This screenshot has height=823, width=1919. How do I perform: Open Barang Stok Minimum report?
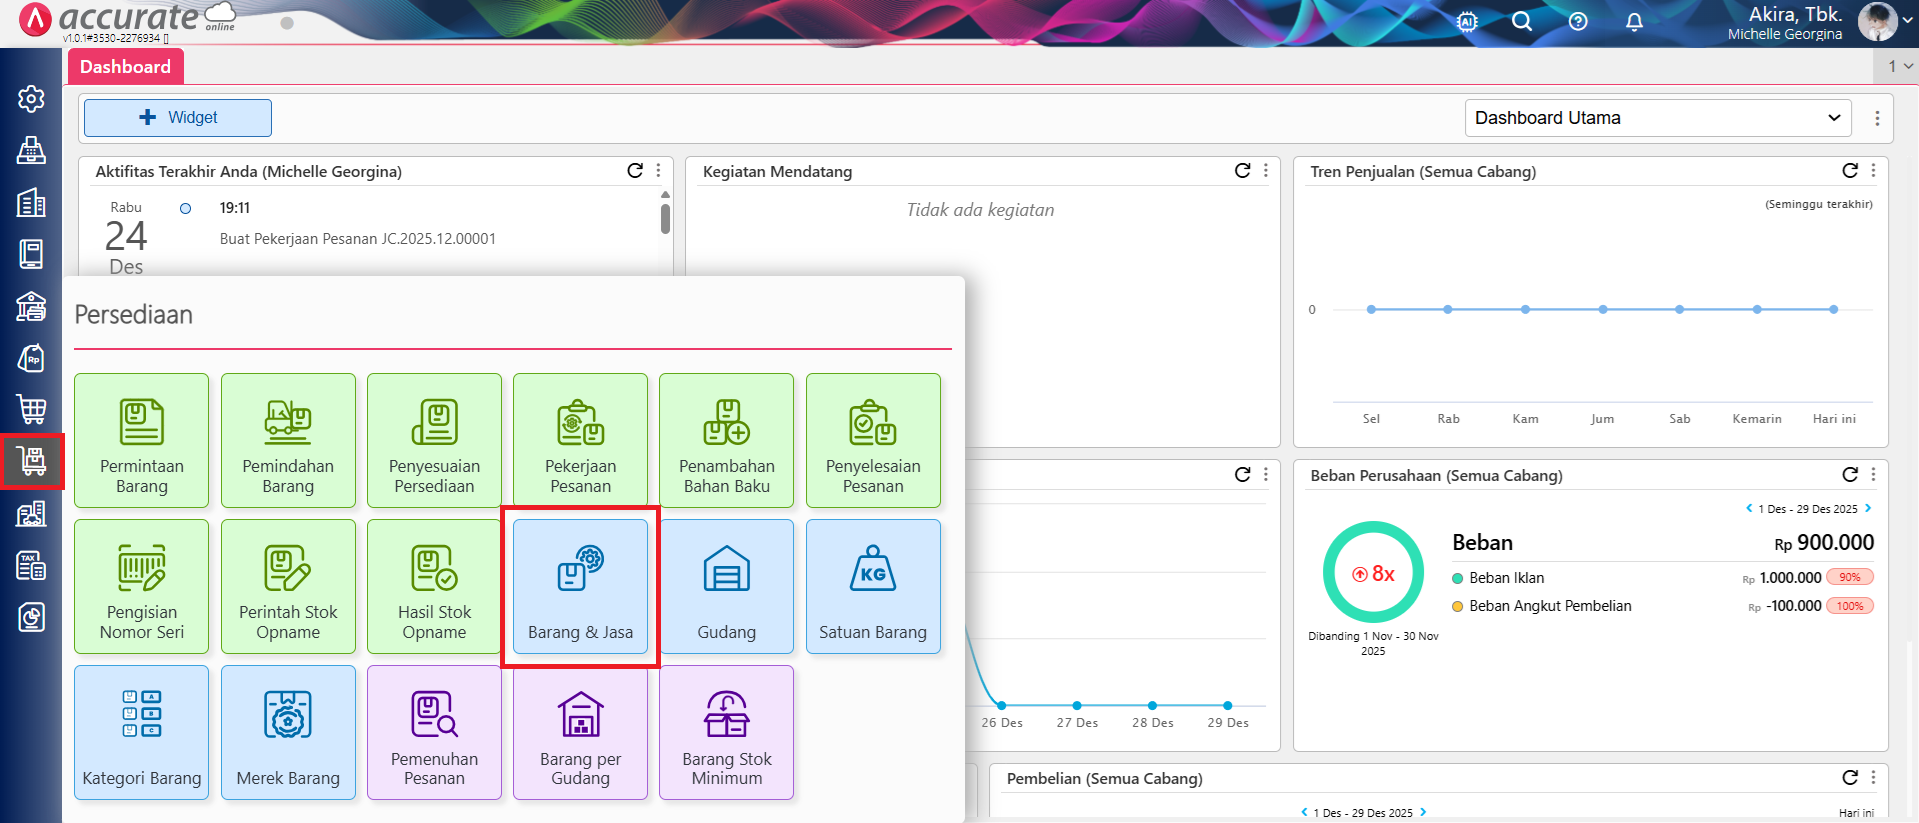[x=726, y=732]
